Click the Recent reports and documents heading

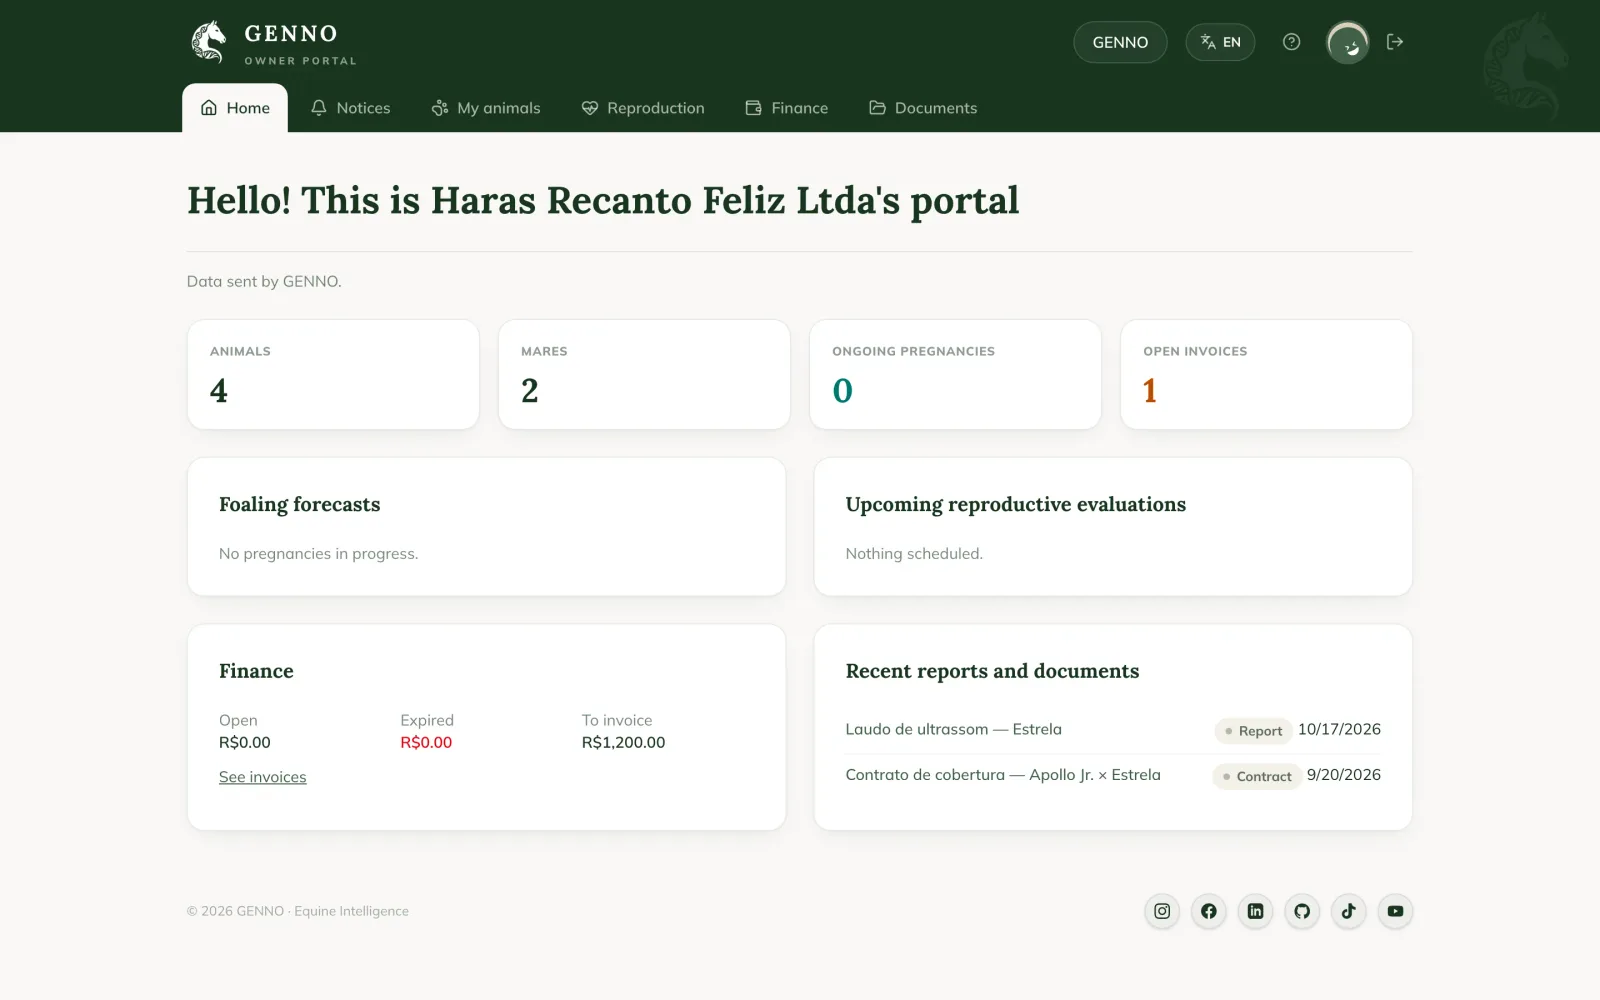pos(992,671)
